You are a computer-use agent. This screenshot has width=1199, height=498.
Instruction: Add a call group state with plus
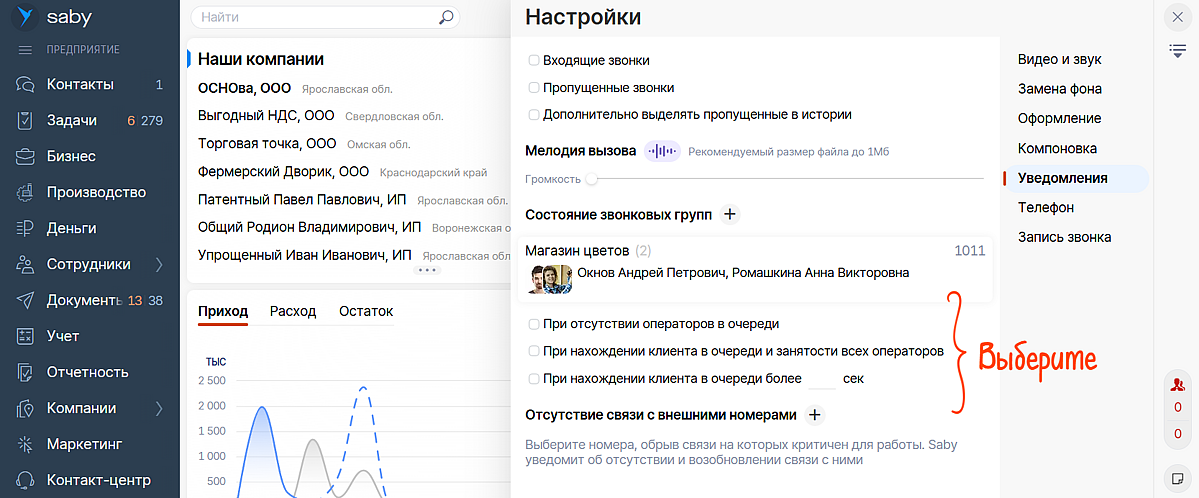click(x=730, y=214)
